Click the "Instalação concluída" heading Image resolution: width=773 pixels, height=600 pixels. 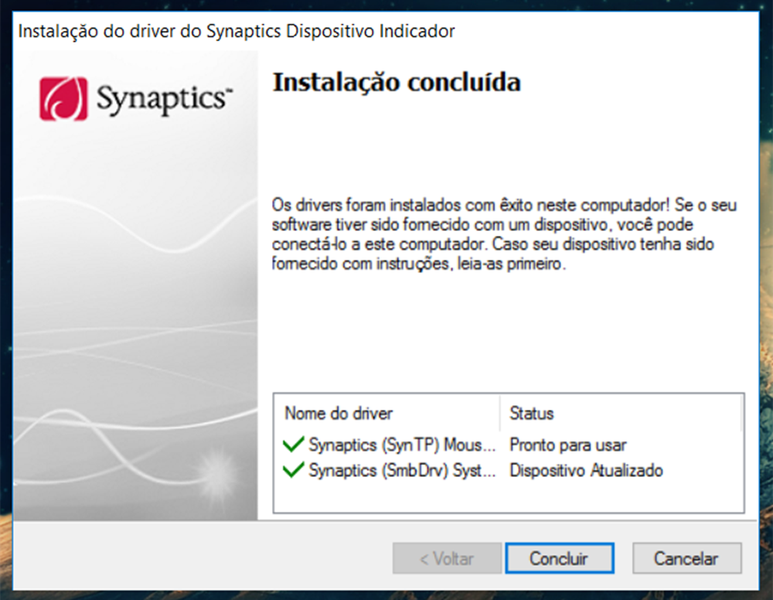click(396, 82)
